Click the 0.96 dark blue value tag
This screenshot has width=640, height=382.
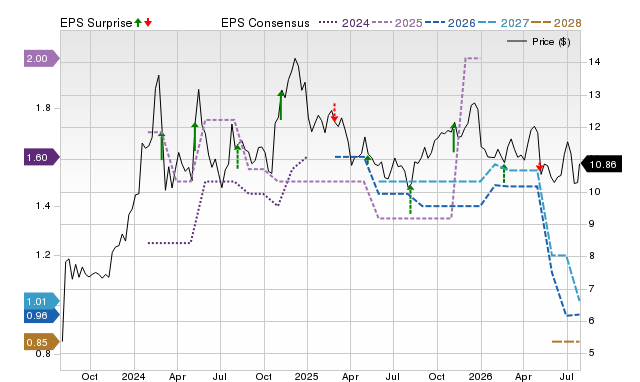(42, 315)
